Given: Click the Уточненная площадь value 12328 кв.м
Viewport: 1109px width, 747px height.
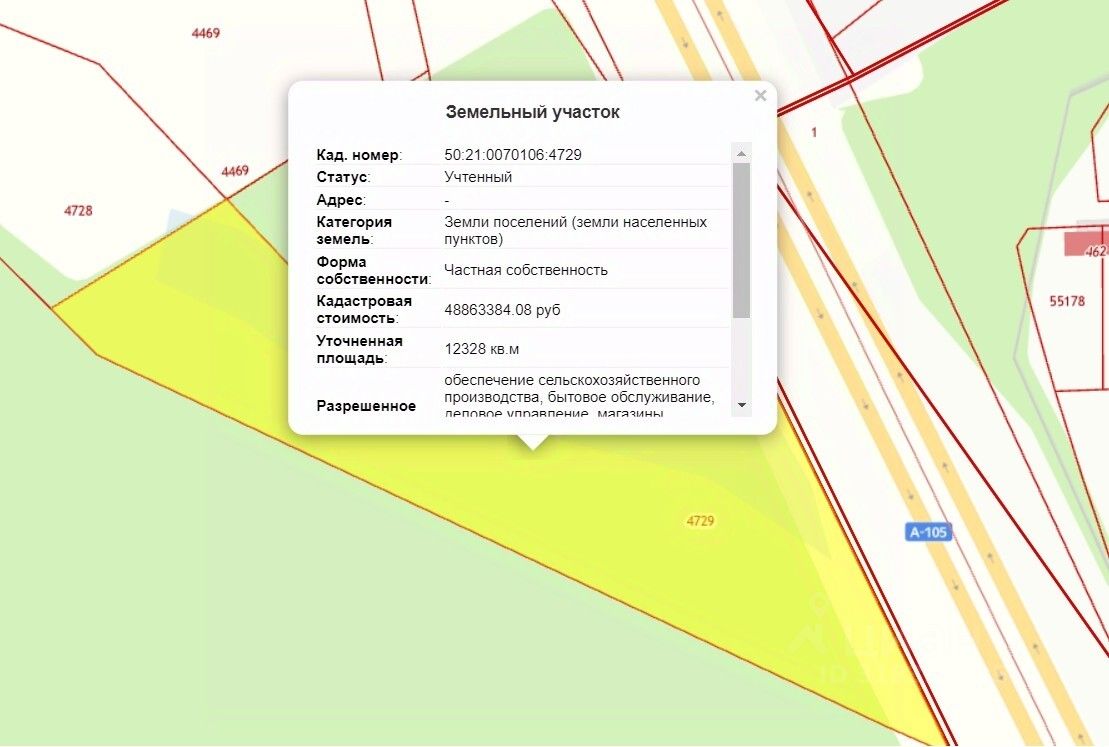Looking at the screenshot, I should point(482,349).
